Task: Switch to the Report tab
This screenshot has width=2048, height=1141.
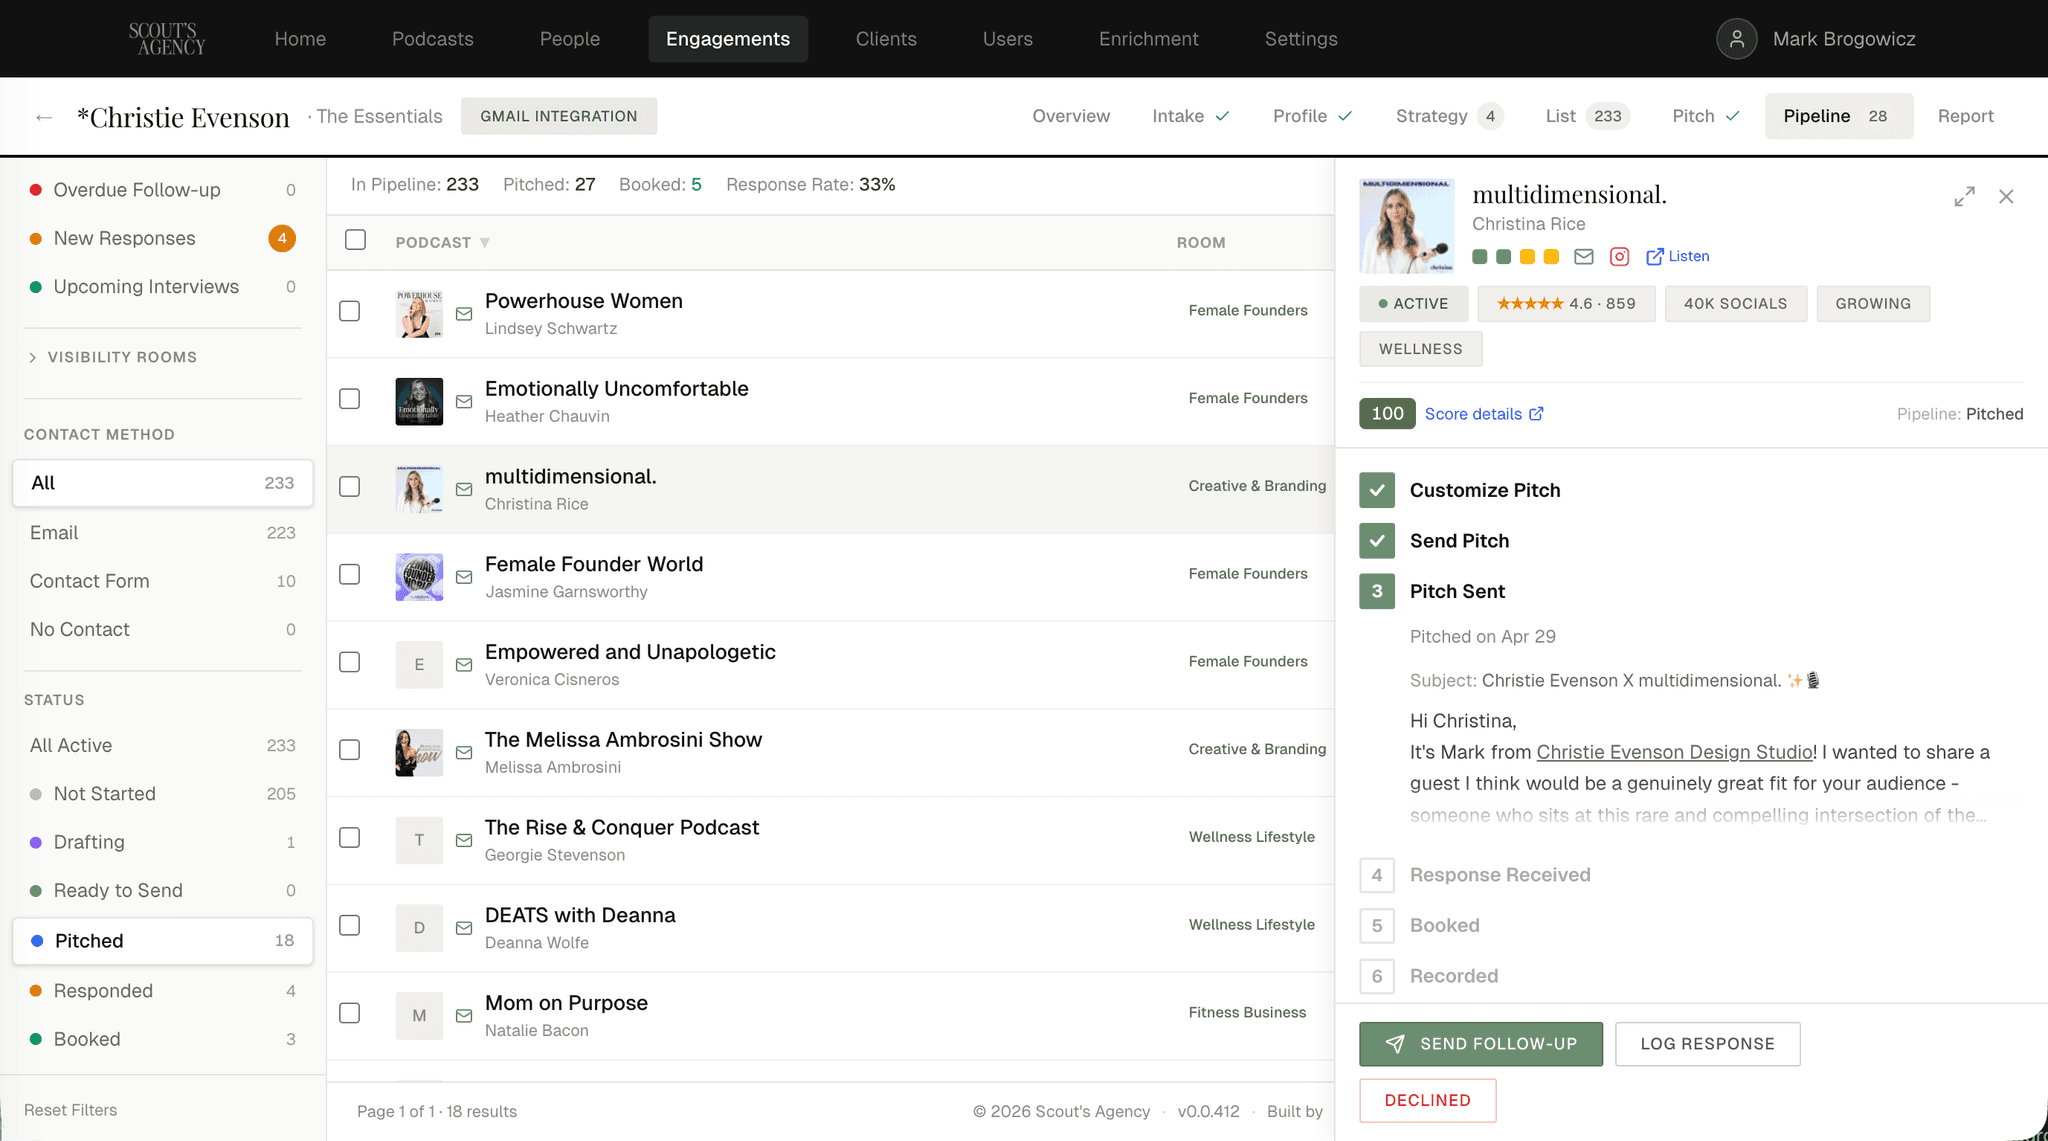Action: coord(1966,116)
